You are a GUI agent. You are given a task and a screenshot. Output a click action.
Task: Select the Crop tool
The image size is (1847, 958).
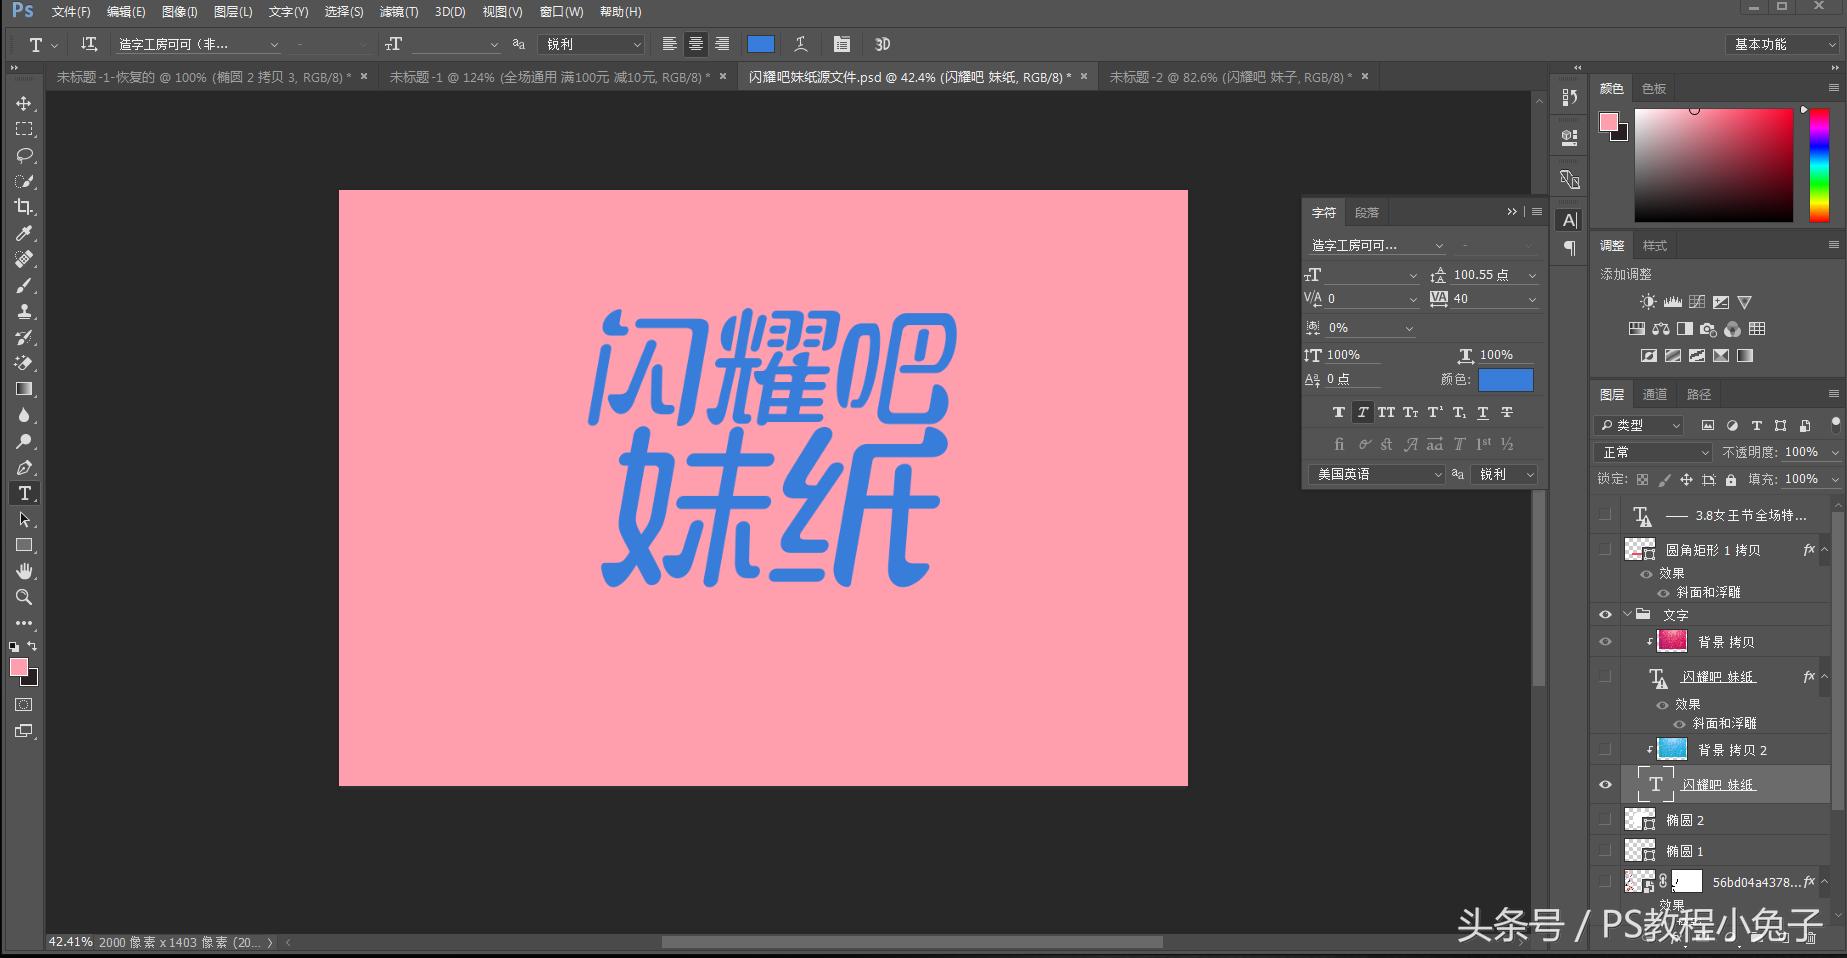[x=25, y=208]
